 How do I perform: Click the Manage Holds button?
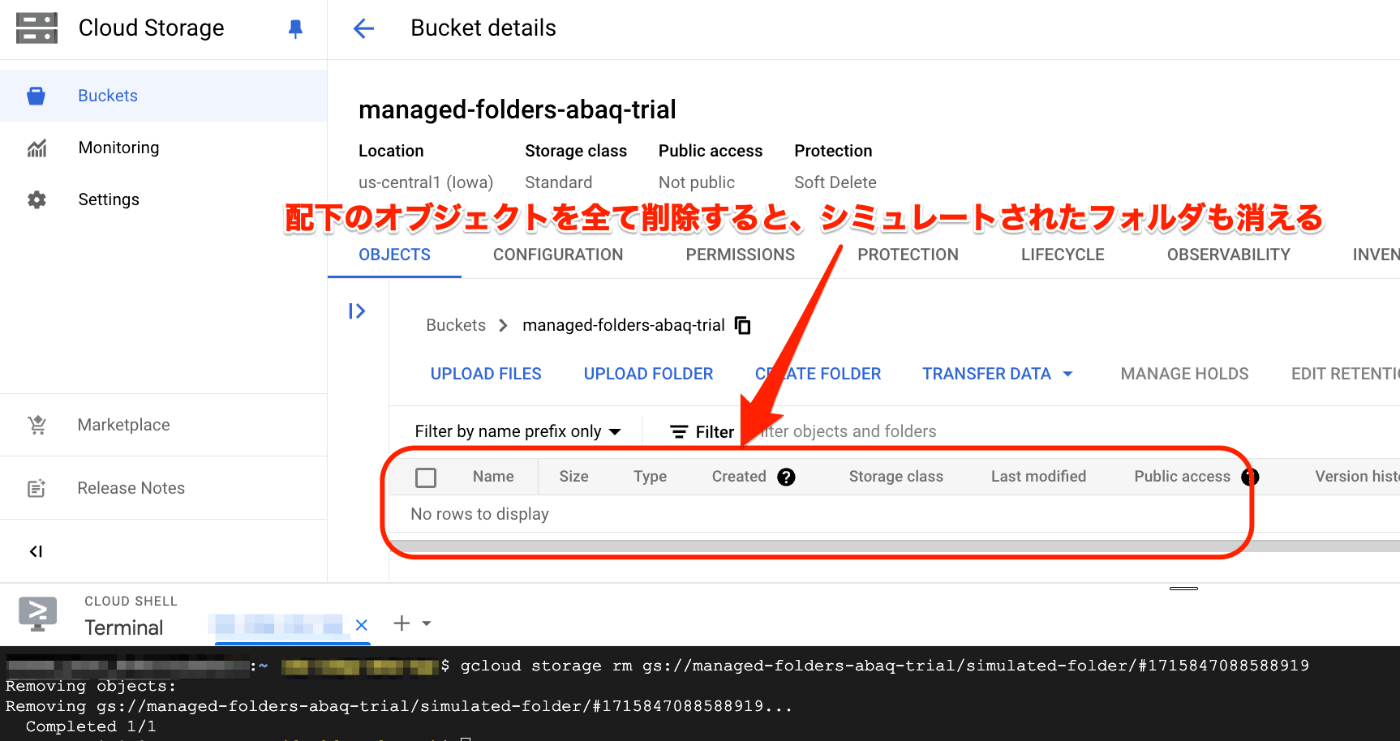point(1184,374)
